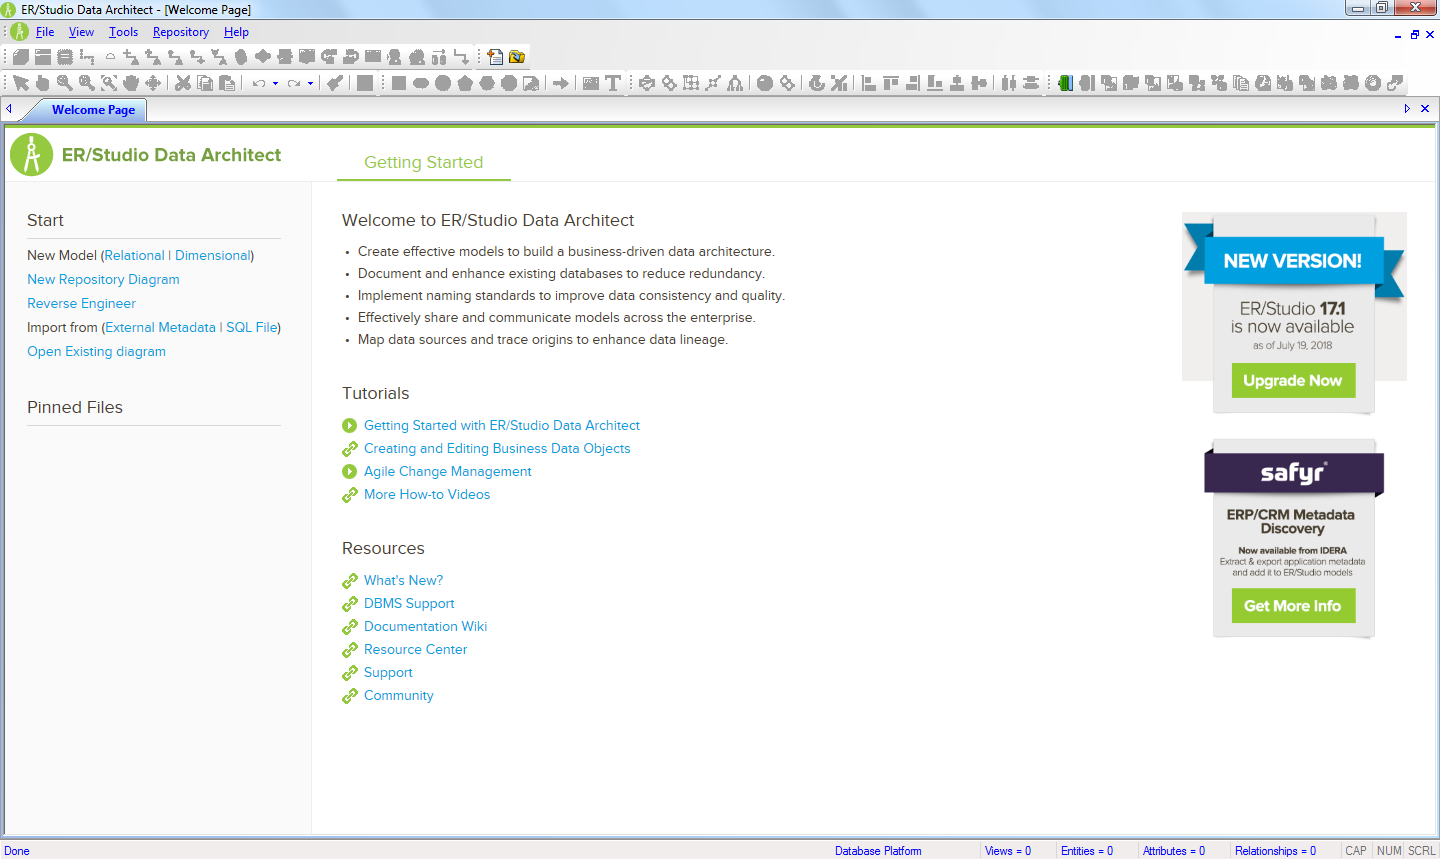
Task: Open DBMS Support link
Action: [x=409, y=603]
